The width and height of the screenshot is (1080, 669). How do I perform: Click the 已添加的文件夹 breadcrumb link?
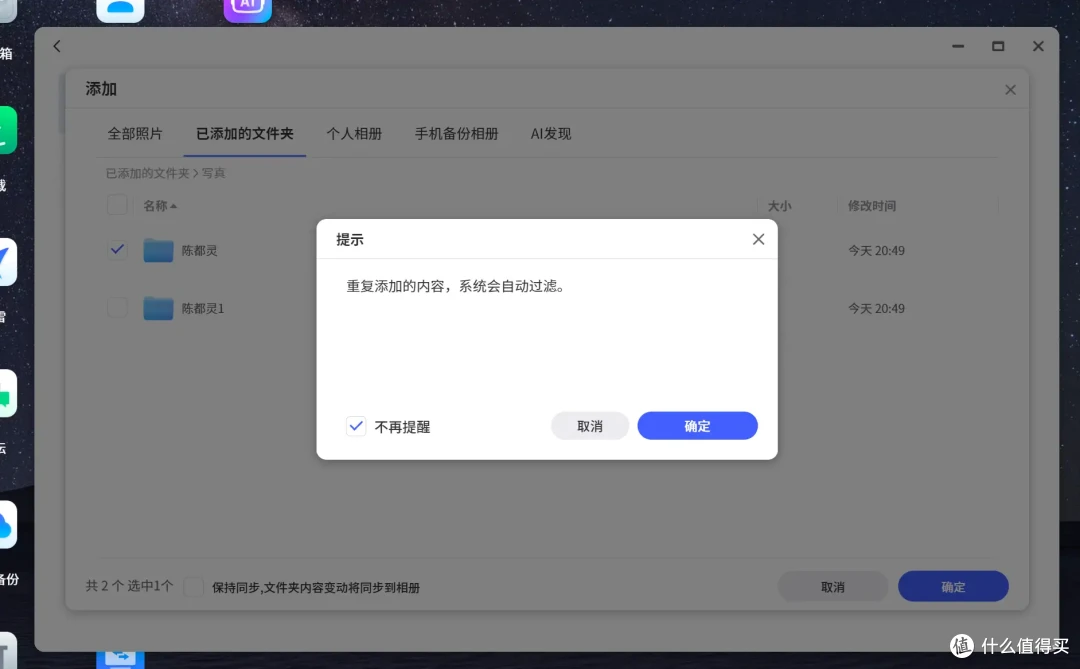[x=147, y=173]
